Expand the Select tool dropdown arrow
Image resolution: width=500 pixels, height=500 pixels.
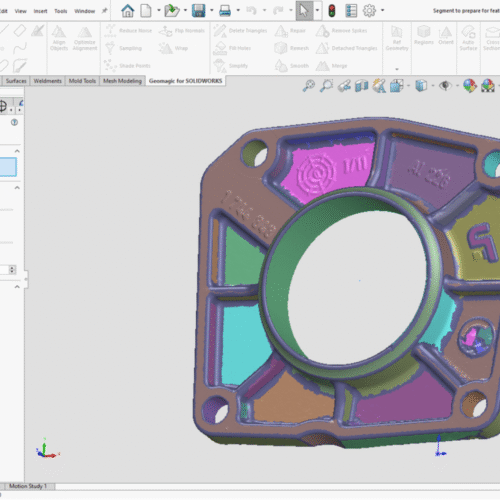317,10
